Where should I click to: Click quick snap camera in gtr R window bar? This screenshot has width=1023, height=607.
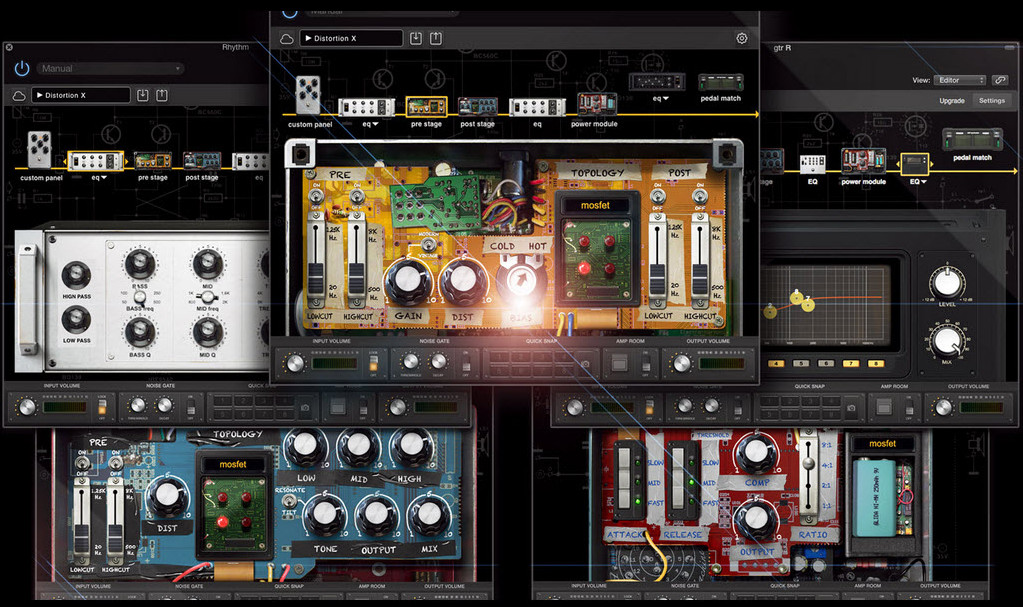coord(851,408)
